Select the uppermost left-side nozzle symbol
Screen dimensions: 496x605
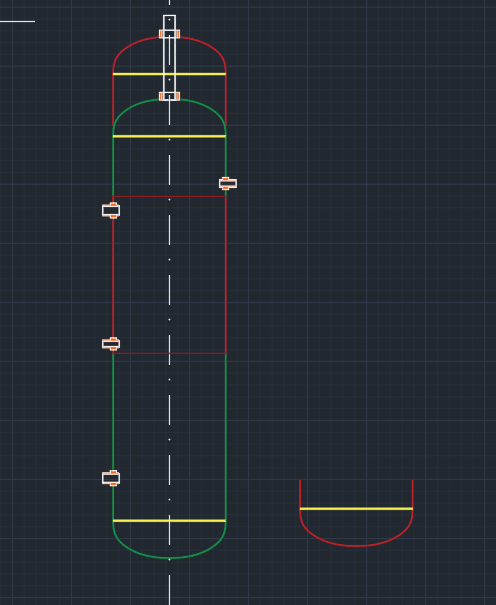tap(111, 210)
